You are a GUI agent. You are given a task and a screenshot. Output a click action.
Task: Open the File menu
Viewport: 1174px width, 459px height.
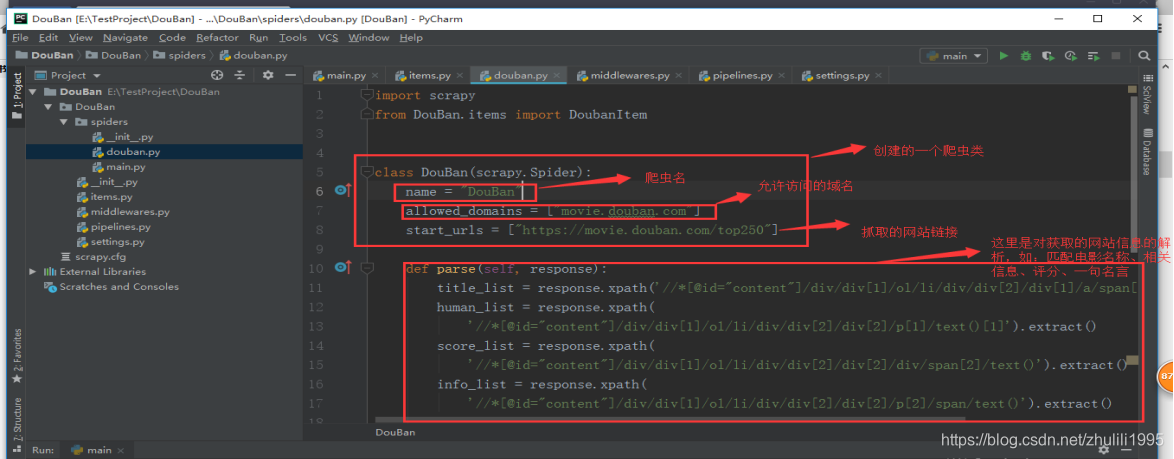(20, 37)
